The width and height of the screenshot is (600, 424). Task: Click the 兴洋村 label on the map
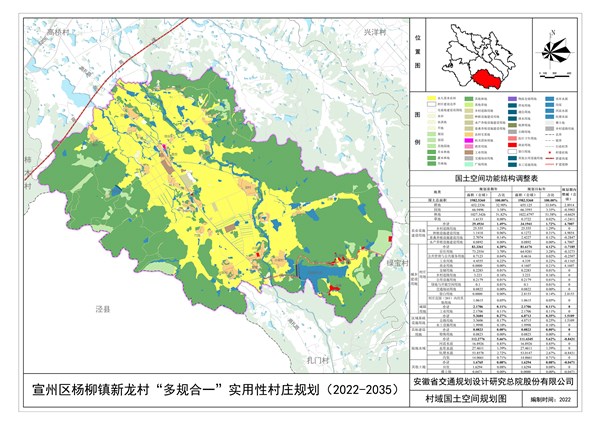pyautogui.click(x=374, y=33)
